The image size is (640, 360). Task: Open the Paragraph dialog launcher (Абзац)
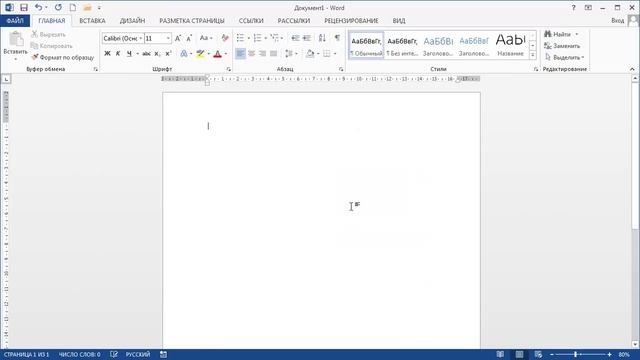(341, 69)
